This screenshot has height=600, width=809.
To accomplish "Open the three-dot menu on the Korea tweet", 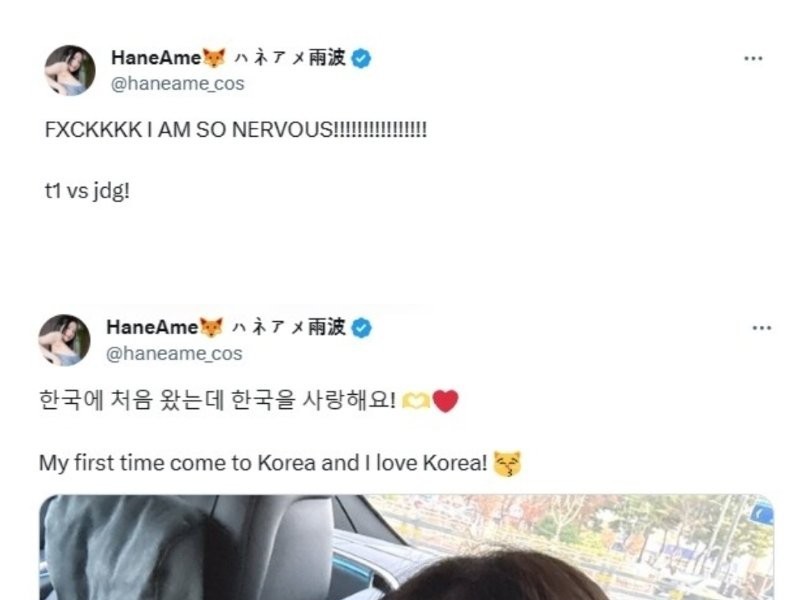I will (x=762, y=328).
